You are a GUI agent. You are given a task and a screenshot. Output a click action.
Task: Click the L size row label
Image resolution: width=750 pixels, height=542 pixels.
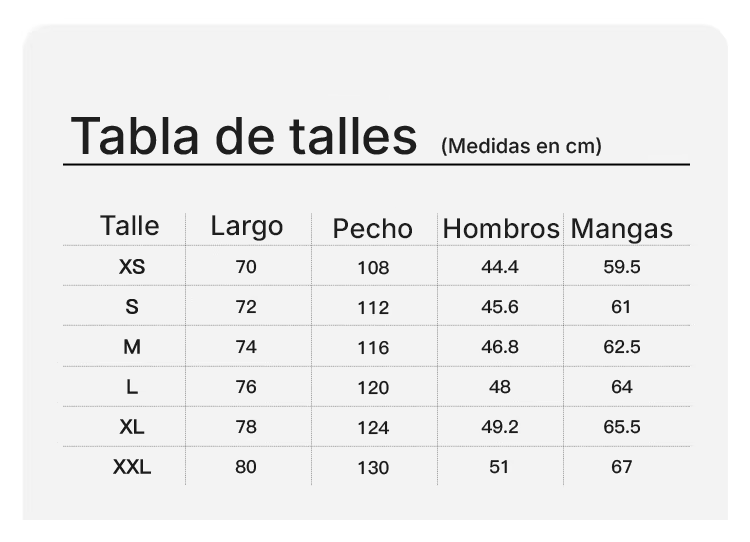coord(132,387)
